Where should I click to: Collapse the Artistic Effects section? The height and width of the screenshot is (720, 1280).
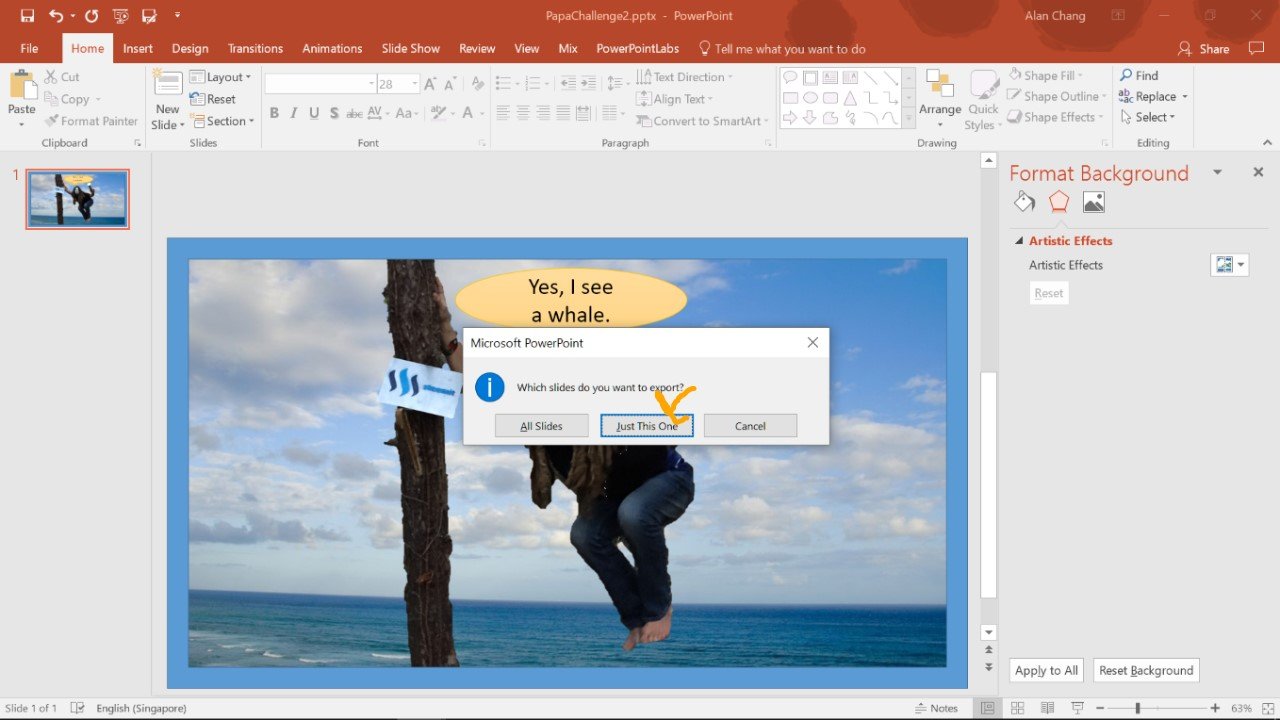1019,241
